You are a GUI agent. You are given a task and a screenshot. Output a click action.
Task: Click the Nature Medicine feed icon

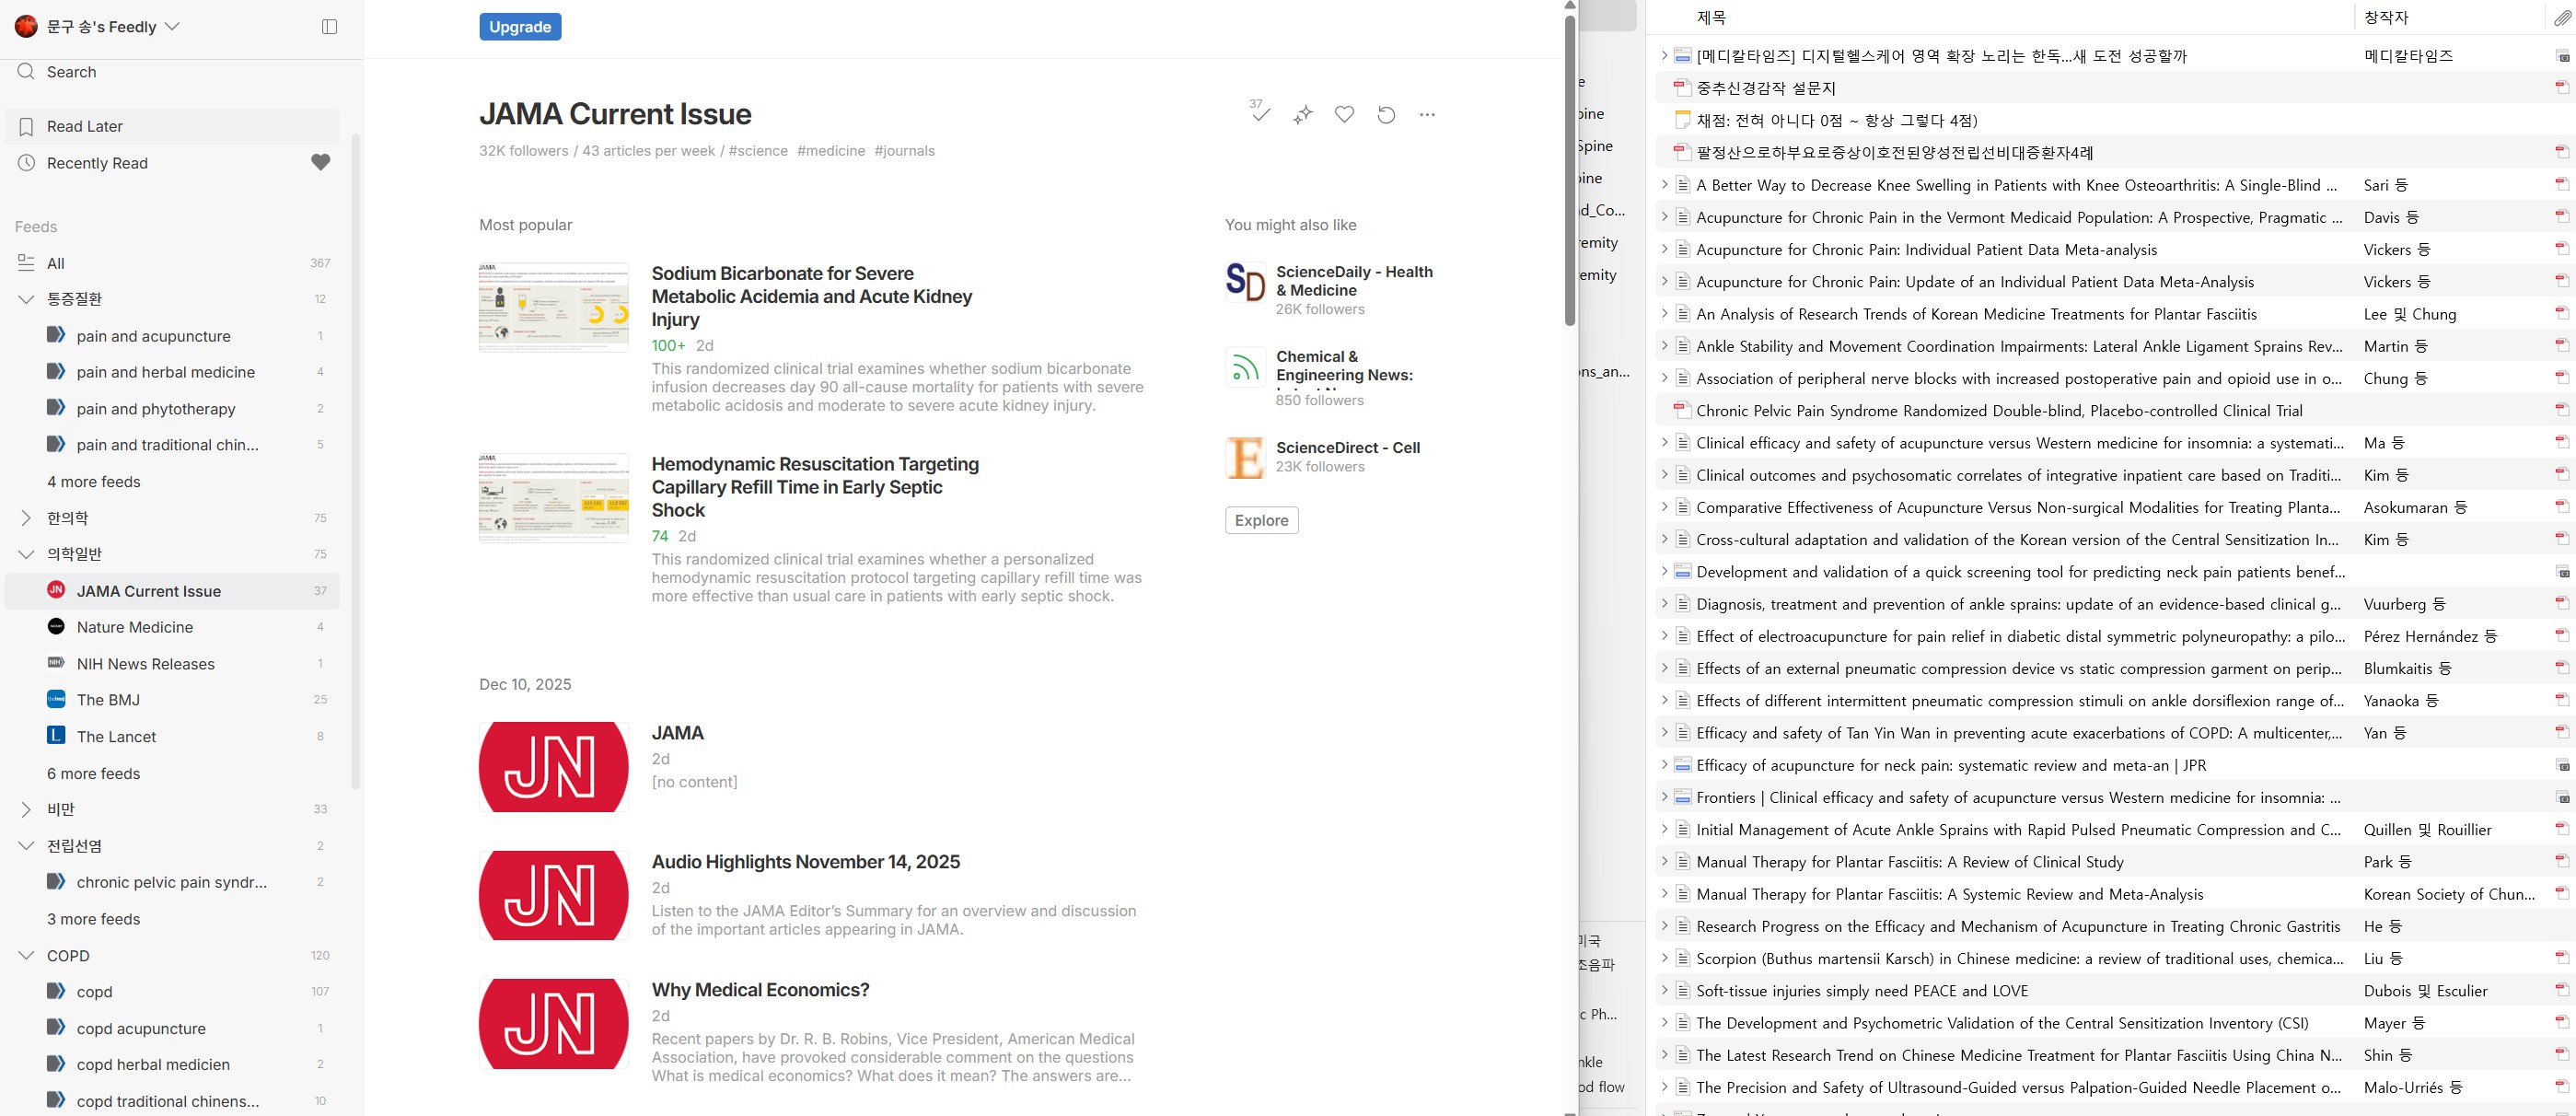coord(56,626)
